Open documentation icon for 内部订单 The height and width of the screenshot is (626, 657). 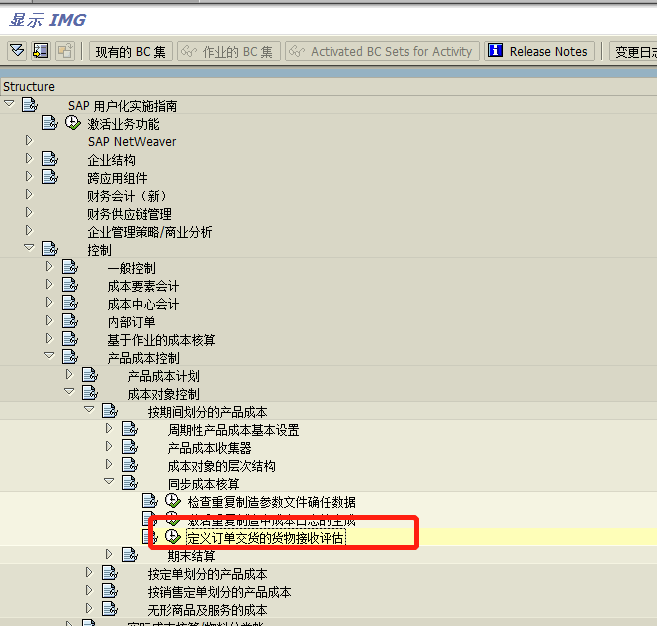click(70, 321)
